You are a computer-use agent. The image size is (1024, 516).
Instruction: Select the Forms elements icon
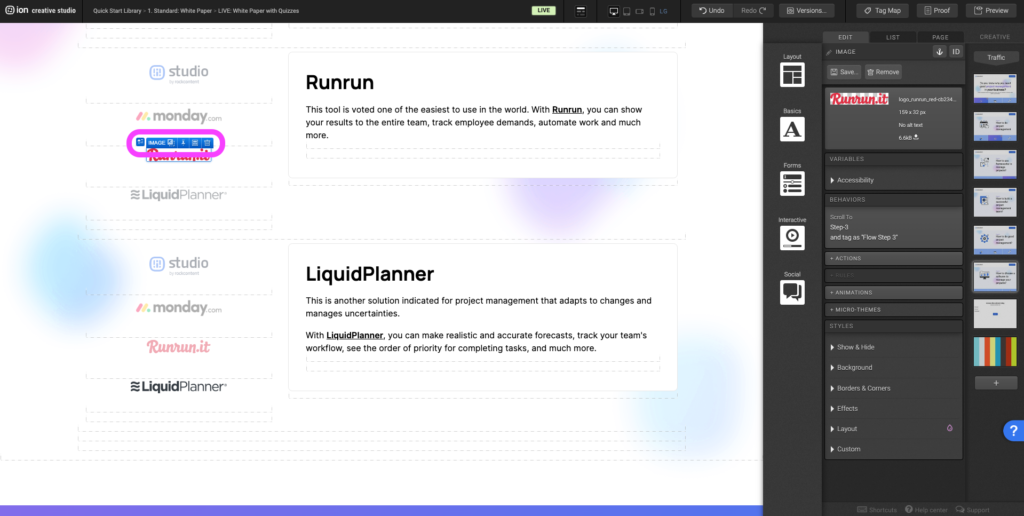[x=792, y=183]
